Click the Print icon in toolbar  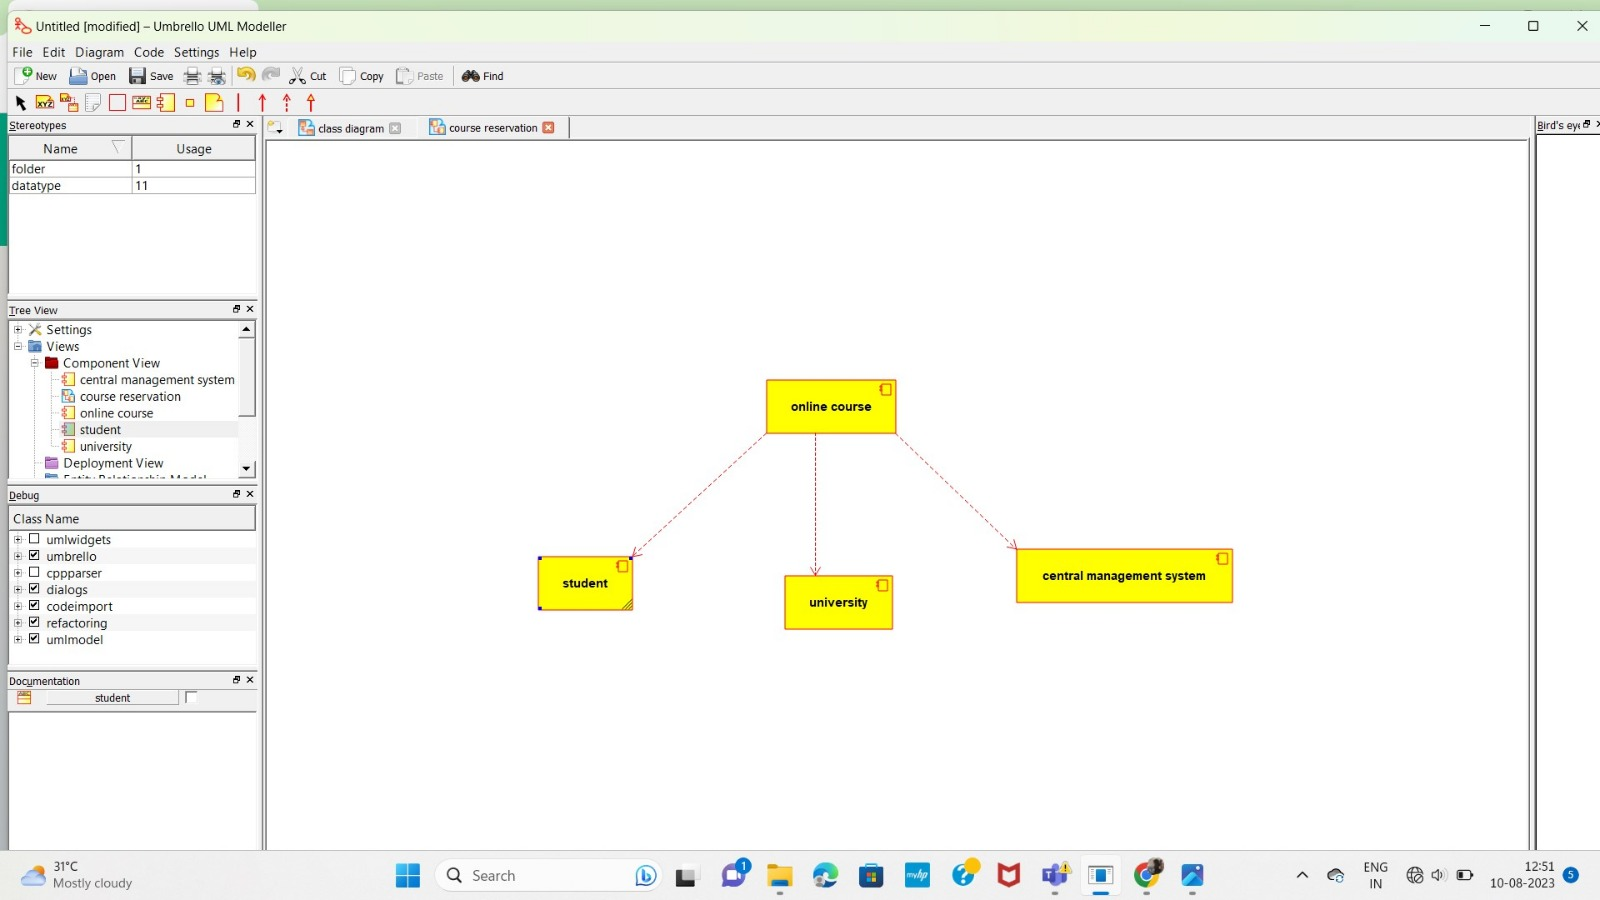(192, 76)
